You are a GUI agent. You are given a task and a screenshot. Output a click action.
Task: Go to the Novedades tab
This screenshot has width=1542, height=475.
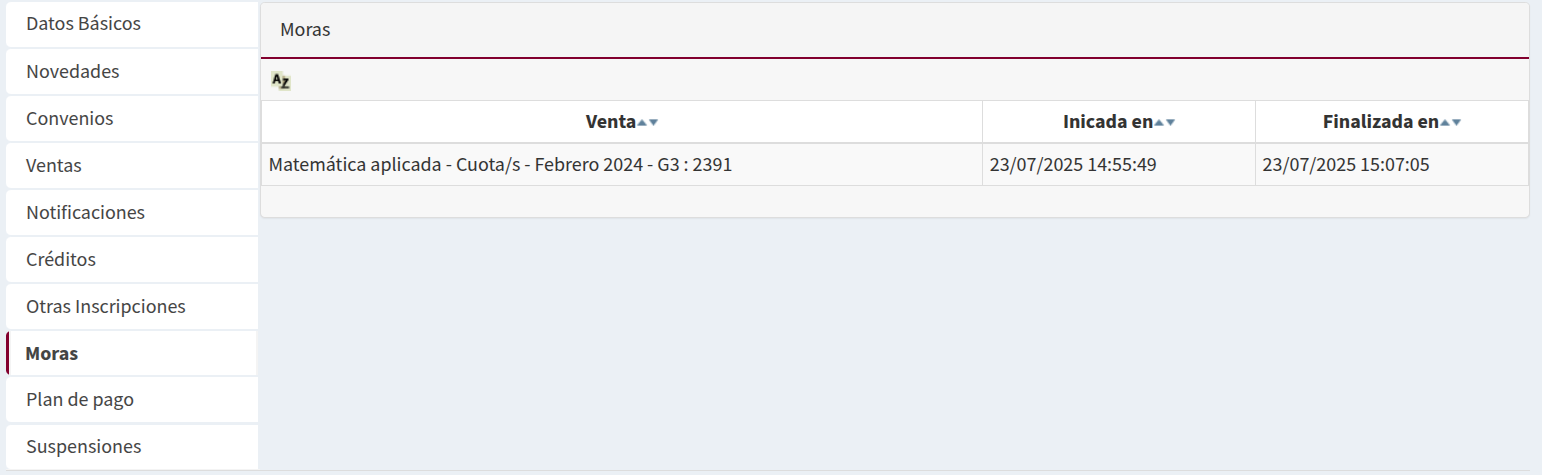coord(73,72)
